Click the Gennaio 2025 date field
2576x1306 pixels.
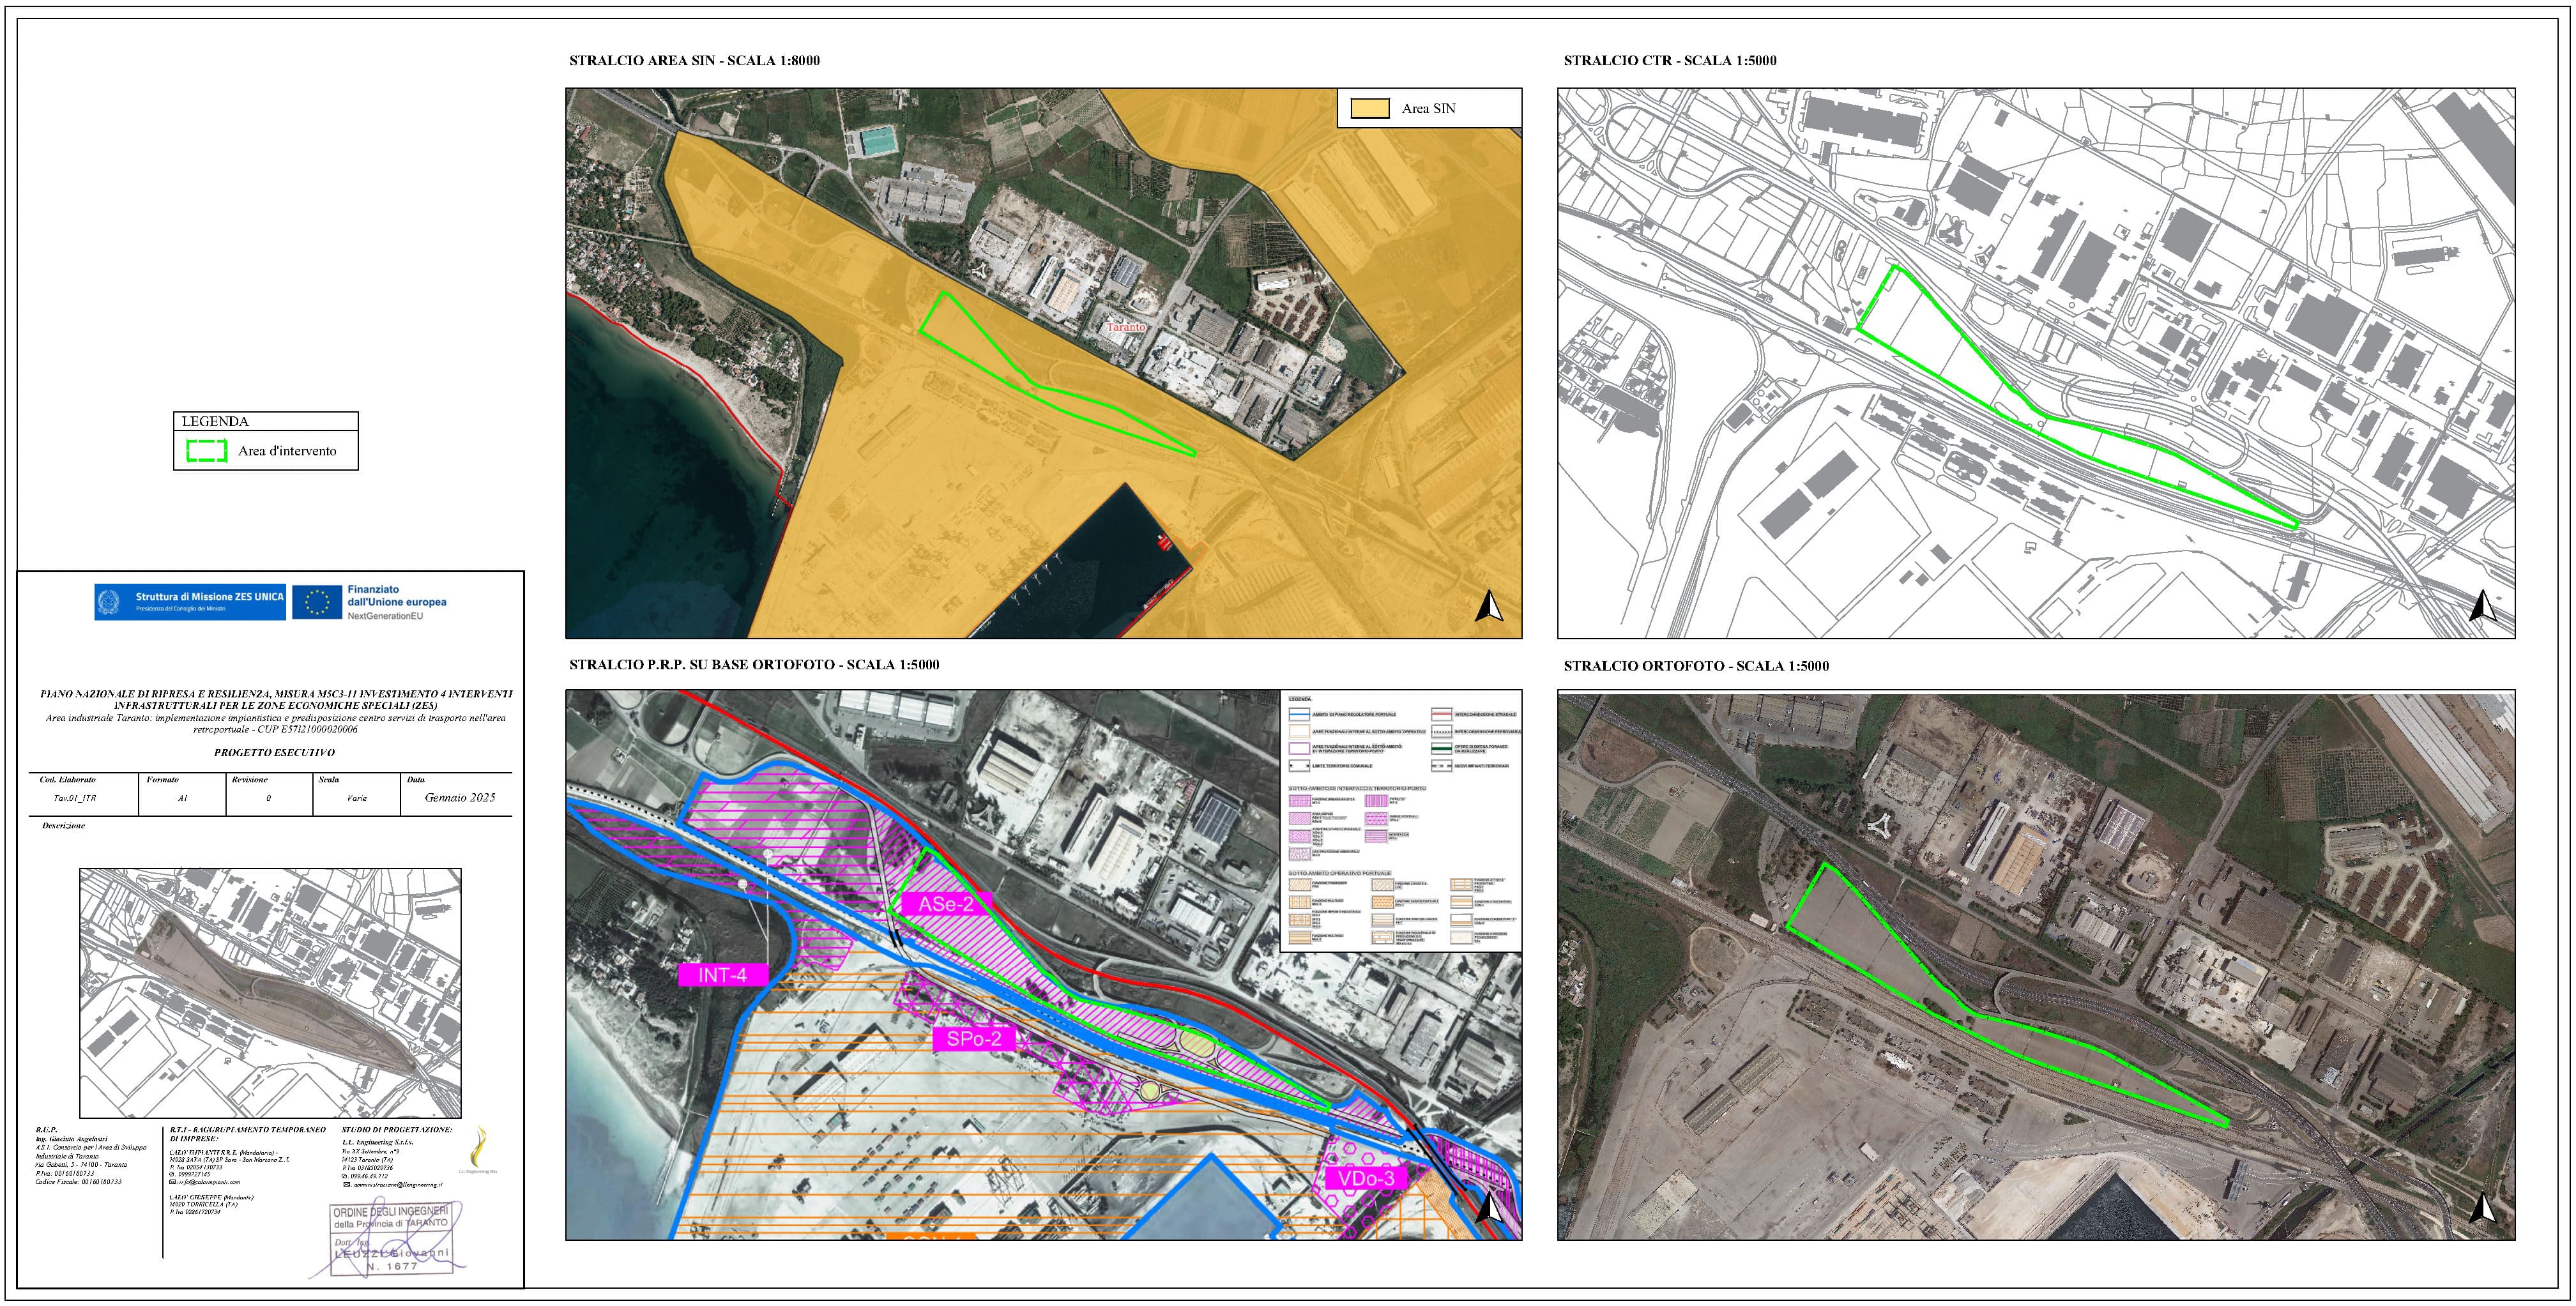(459, 798)
